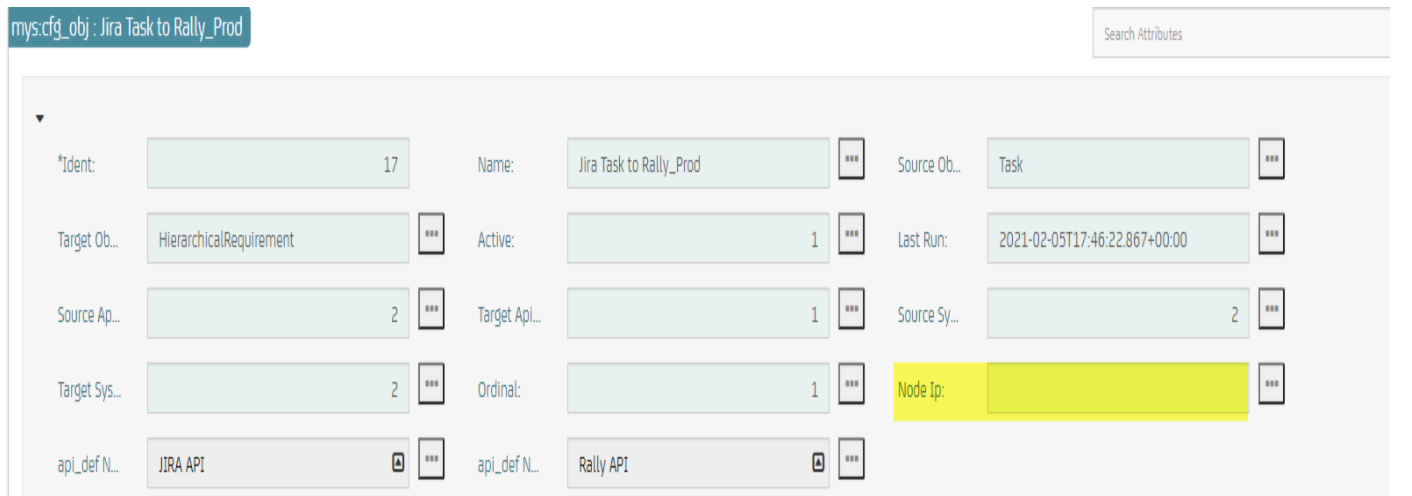Click ellipsis button next to Last Run
1412x496 pixels.
[1271, 236]
